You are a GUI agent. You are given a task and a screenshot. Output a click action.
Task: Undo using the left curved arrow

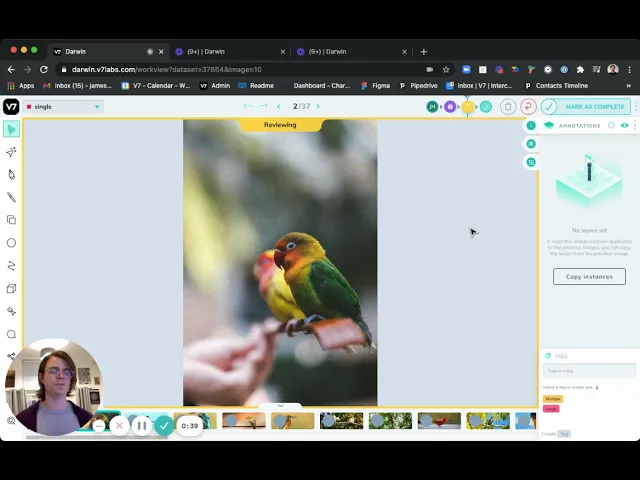(248, 107)
